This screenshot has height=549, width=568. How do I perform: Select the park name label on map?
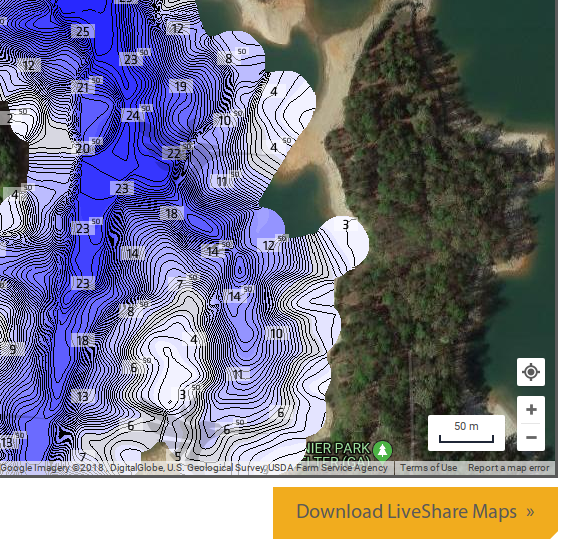click(336, 452)
